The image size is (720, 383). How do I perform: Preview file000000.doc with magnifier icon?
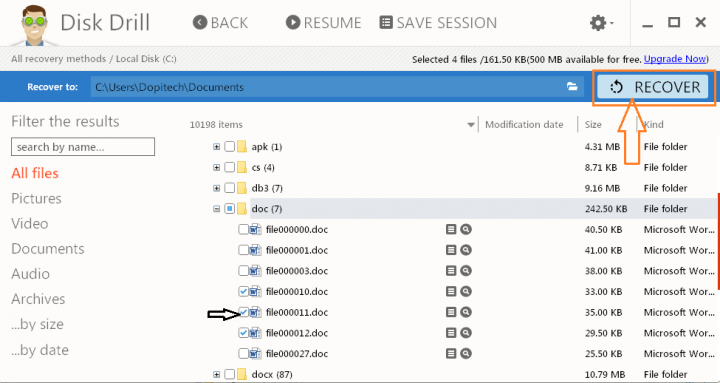point(466,229)
